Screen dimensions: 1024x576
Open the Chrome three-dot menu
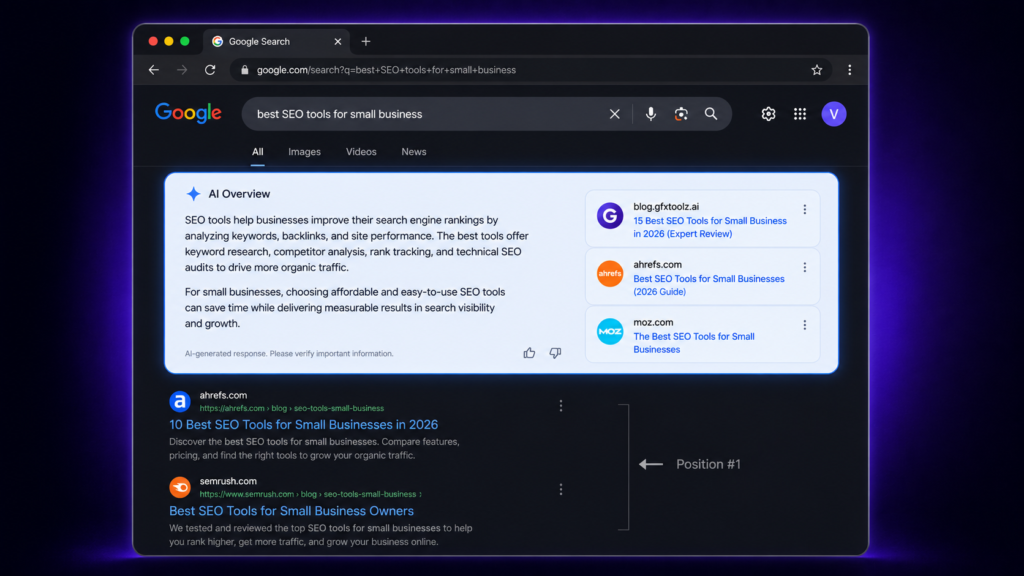(850, 70)
